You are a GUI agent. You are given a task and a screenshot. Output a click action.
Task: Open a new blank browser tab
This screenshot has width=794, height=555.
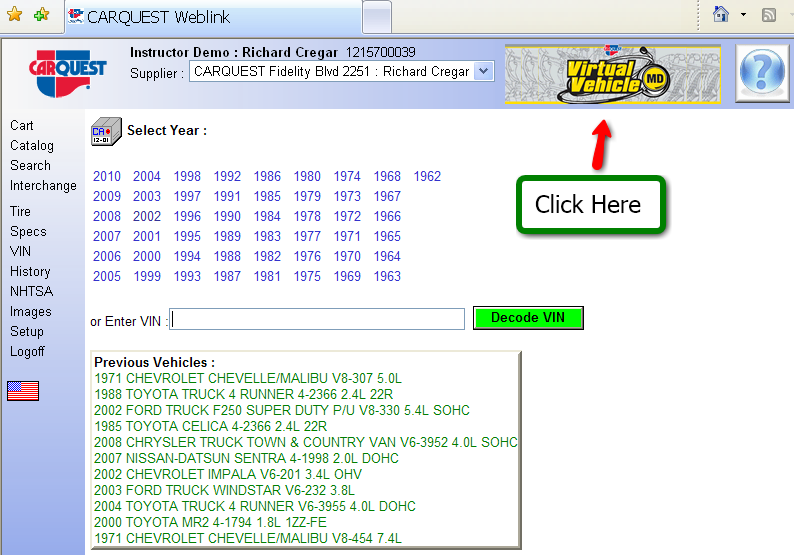377,18
